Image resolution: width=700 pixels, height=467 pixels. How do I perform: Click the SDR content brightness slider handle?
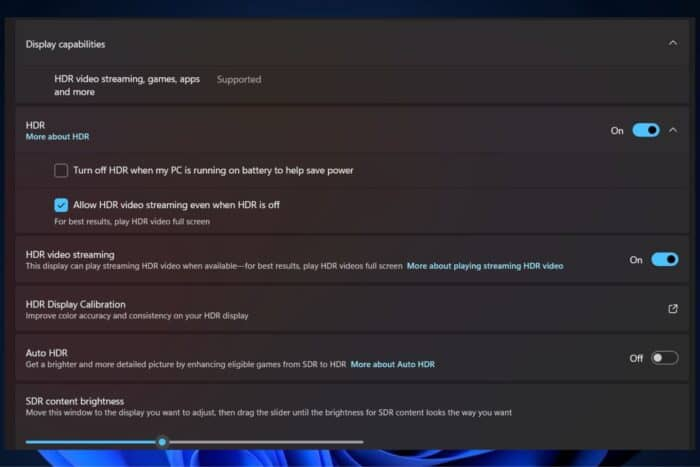coord(162,442)
